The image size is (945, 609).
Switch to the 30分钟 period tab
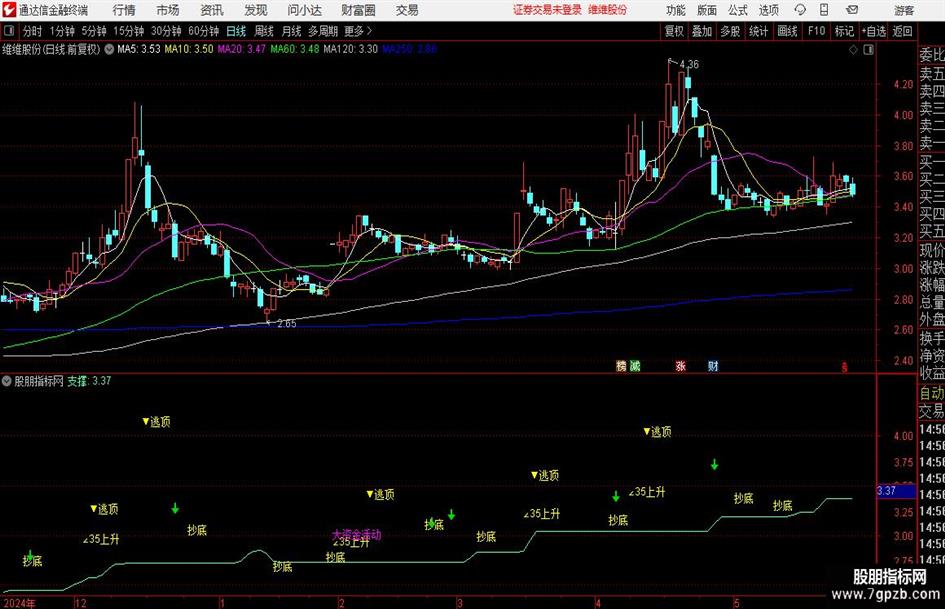coord(166,31)
